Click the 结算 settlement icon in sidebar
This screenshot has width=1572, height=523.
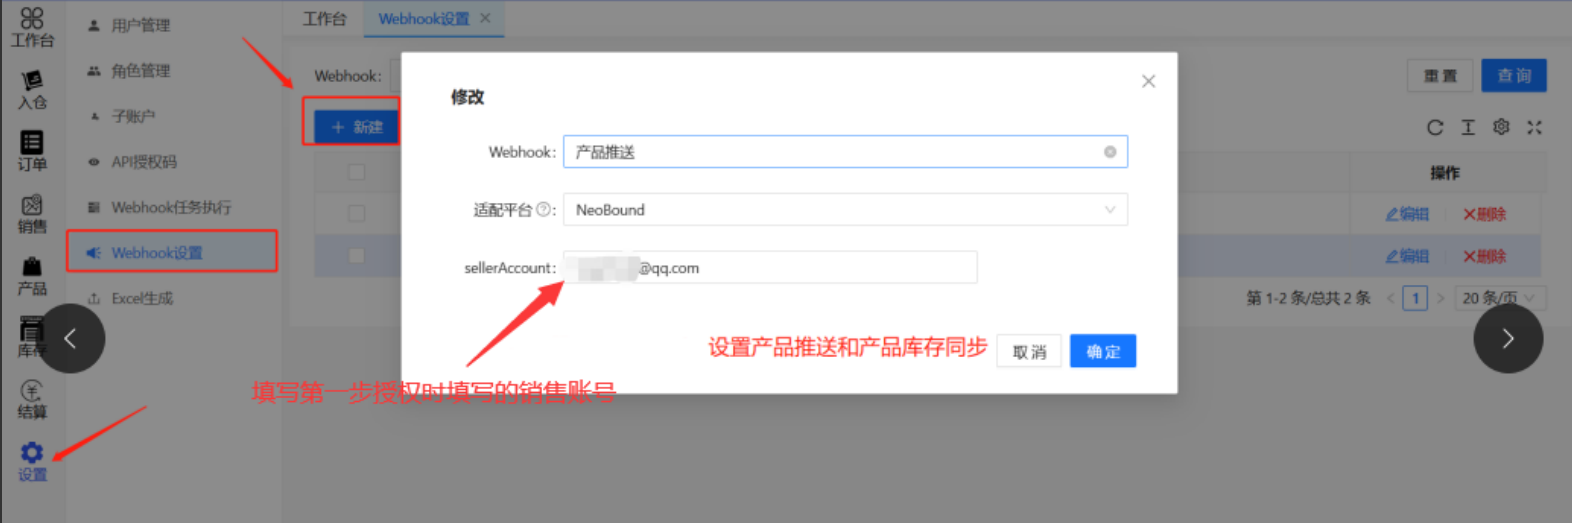32,391
